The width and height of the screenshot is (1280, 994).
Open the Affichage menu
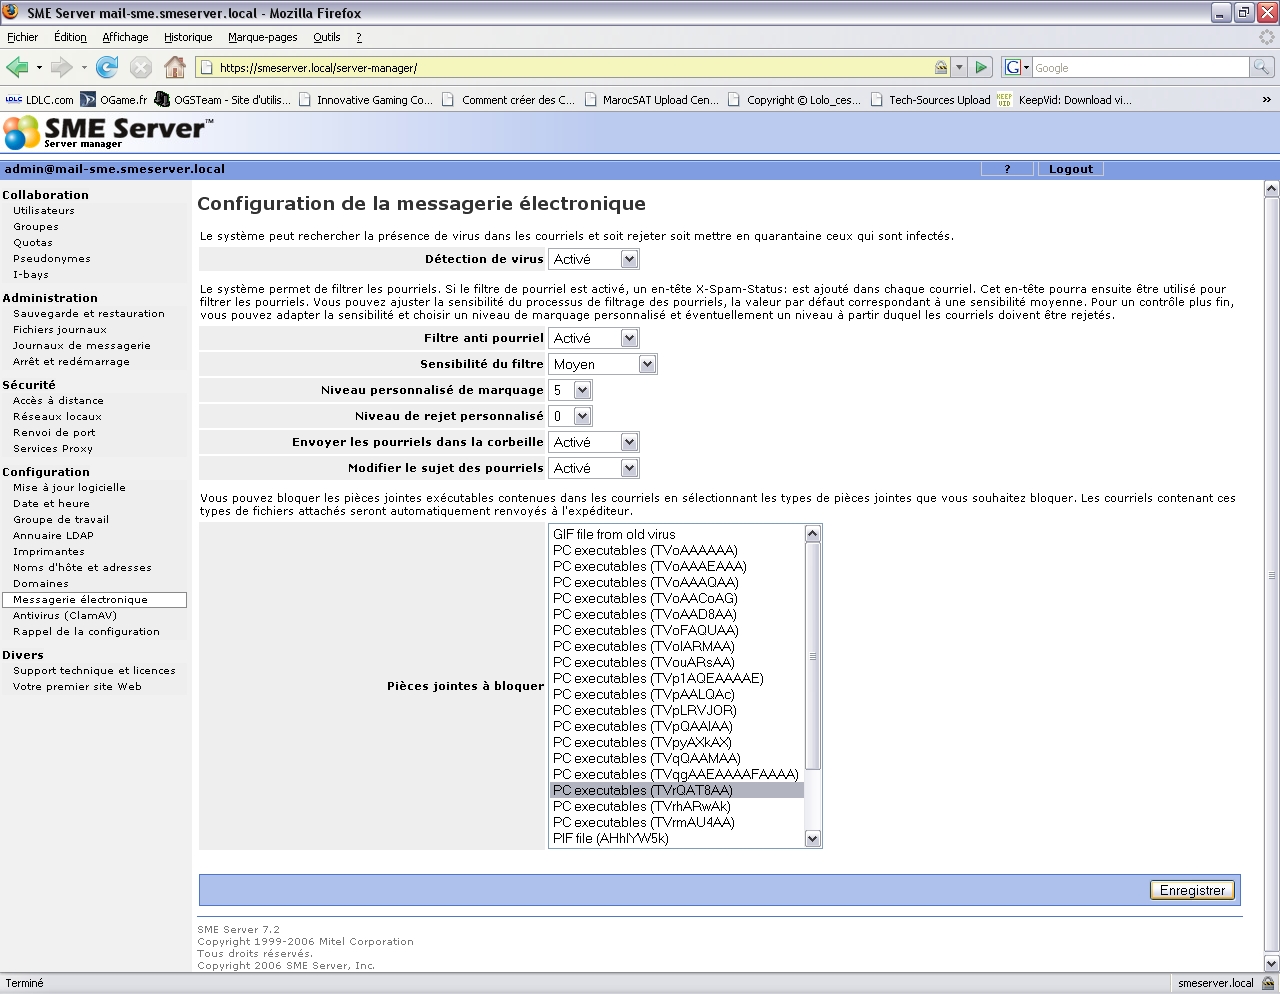[125, 37]
